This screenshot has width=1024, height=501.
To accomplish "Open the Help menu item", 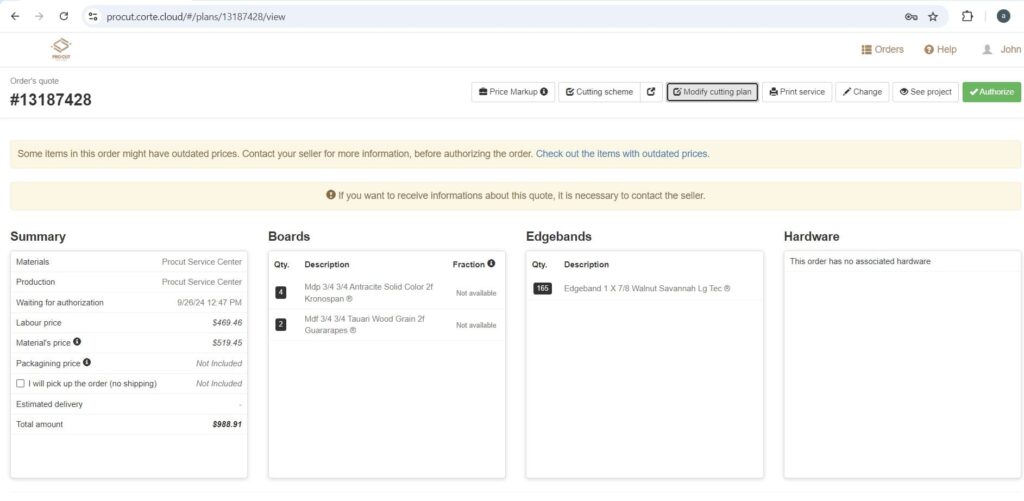I will [x=940, y=49].
